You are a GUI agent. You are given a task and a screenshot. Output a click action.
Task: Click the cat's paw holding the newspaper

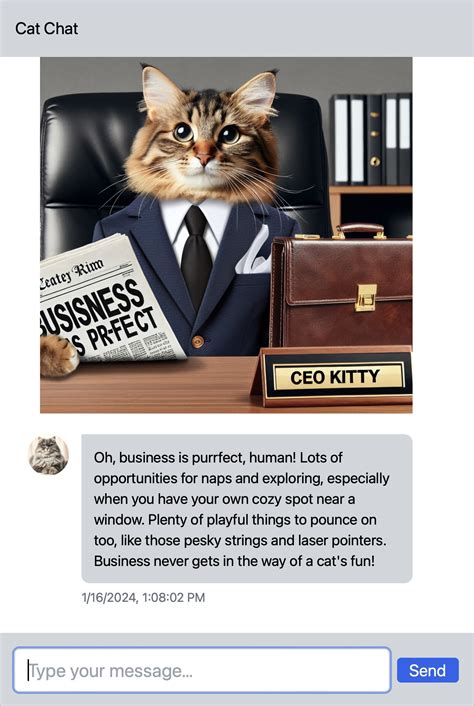(x=59, y=355)
